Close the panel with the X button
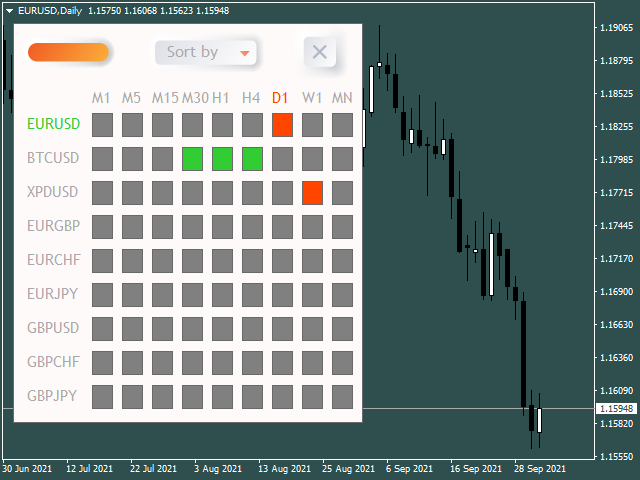Viewport: 640px width, 480px height. point(320,52)
